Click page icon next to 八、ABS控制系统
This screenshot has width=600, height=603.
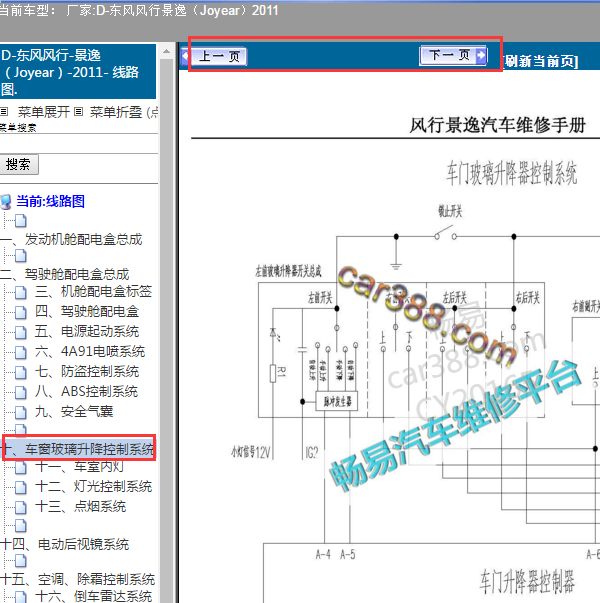[x=21, y=392]
